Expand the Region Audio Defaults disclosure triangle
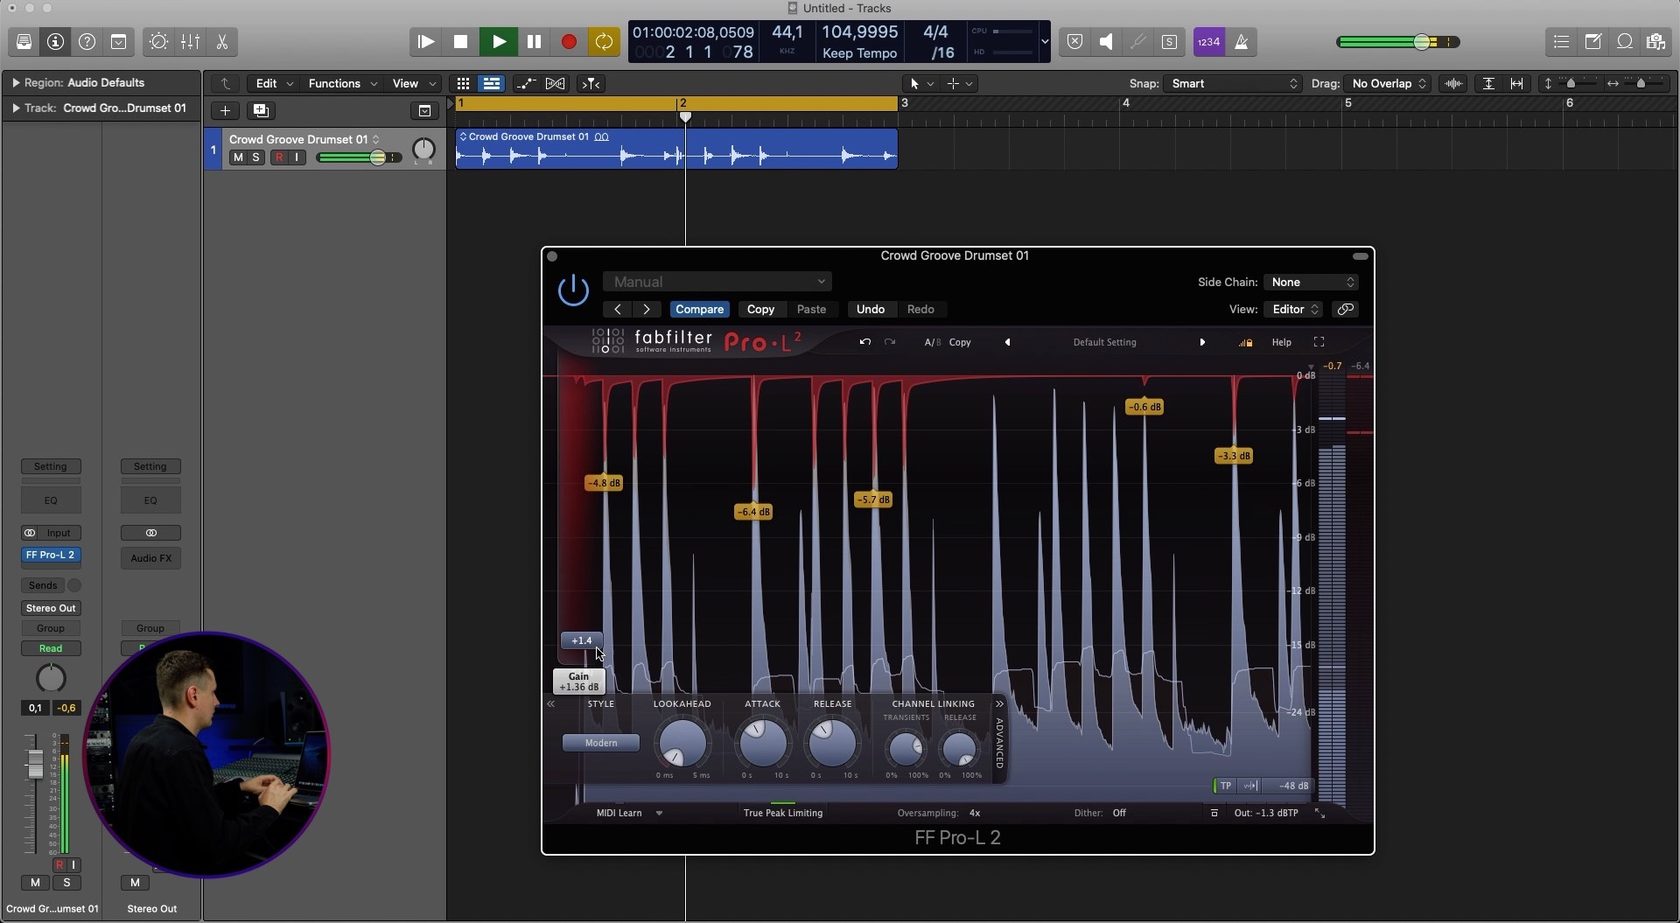Screen dimensions: 1680x923 (x=15, y=83)
